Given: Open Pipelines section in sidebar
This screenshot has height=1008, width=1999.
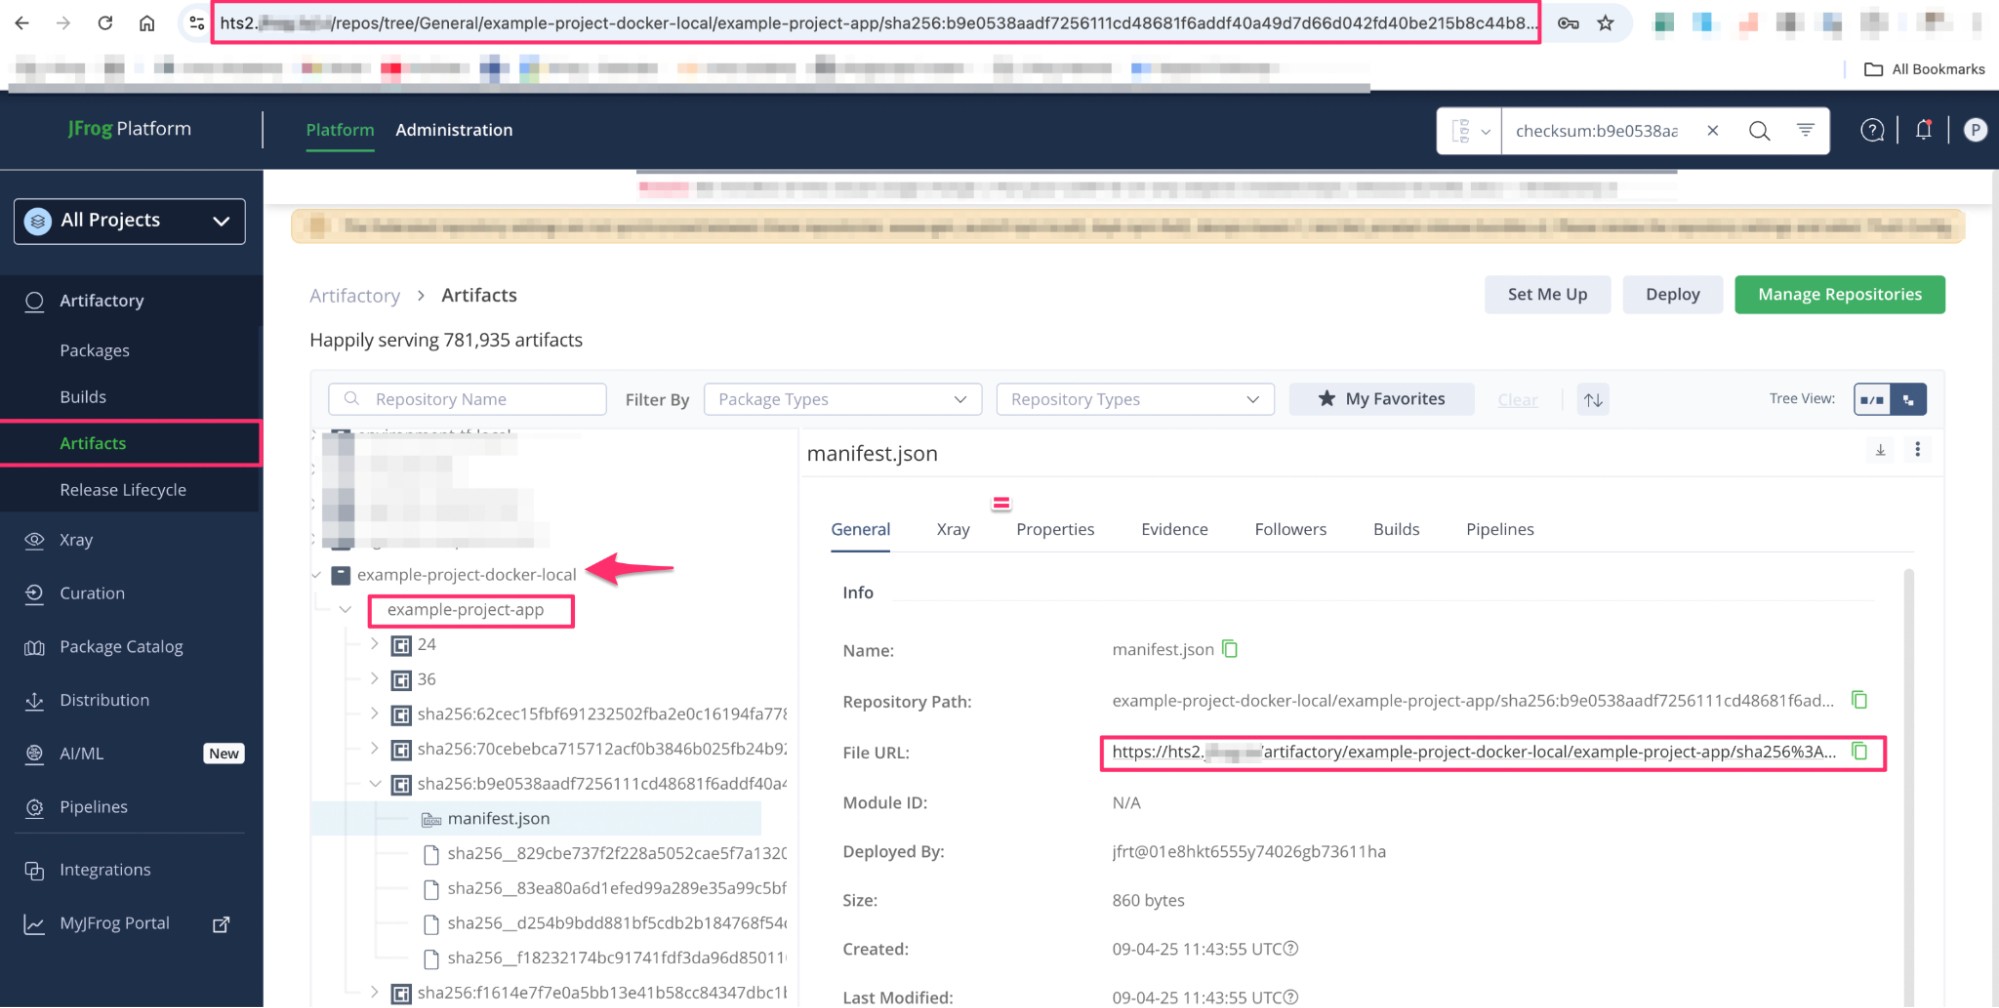Looking at the screenshot, I should pyautogui.click(x=93, y=807).
